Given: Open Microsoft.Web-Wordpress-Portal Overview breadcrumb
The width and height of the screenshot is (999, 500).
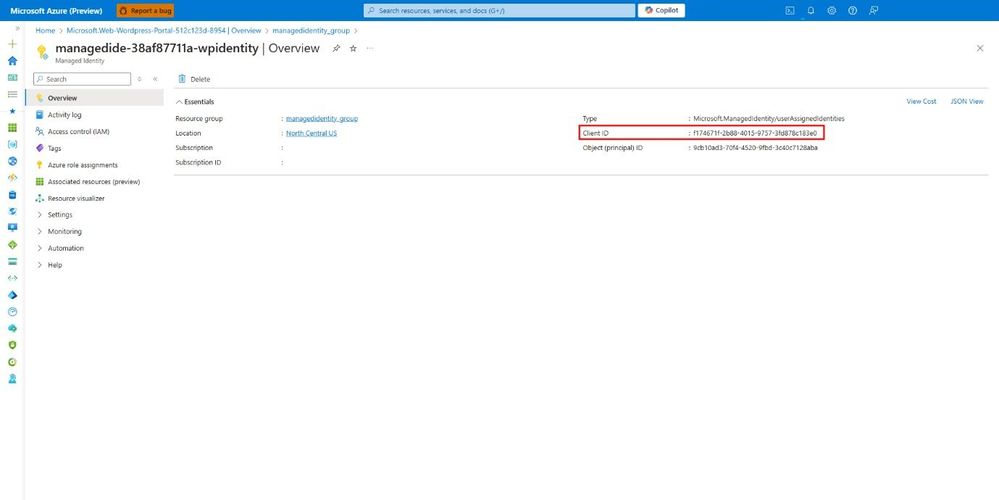Looking at the screenshot, I should point(164,31).
